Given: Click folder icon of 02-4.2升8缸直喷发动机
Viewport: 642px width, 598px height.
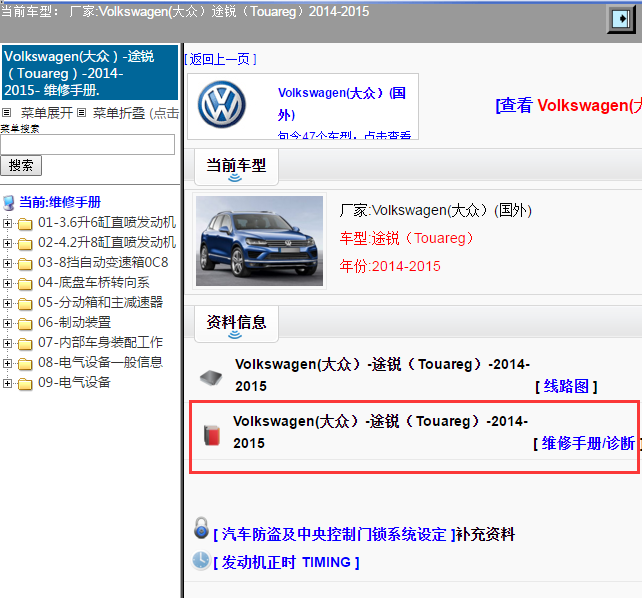Looking at the screenshot, I should [25, 244].
